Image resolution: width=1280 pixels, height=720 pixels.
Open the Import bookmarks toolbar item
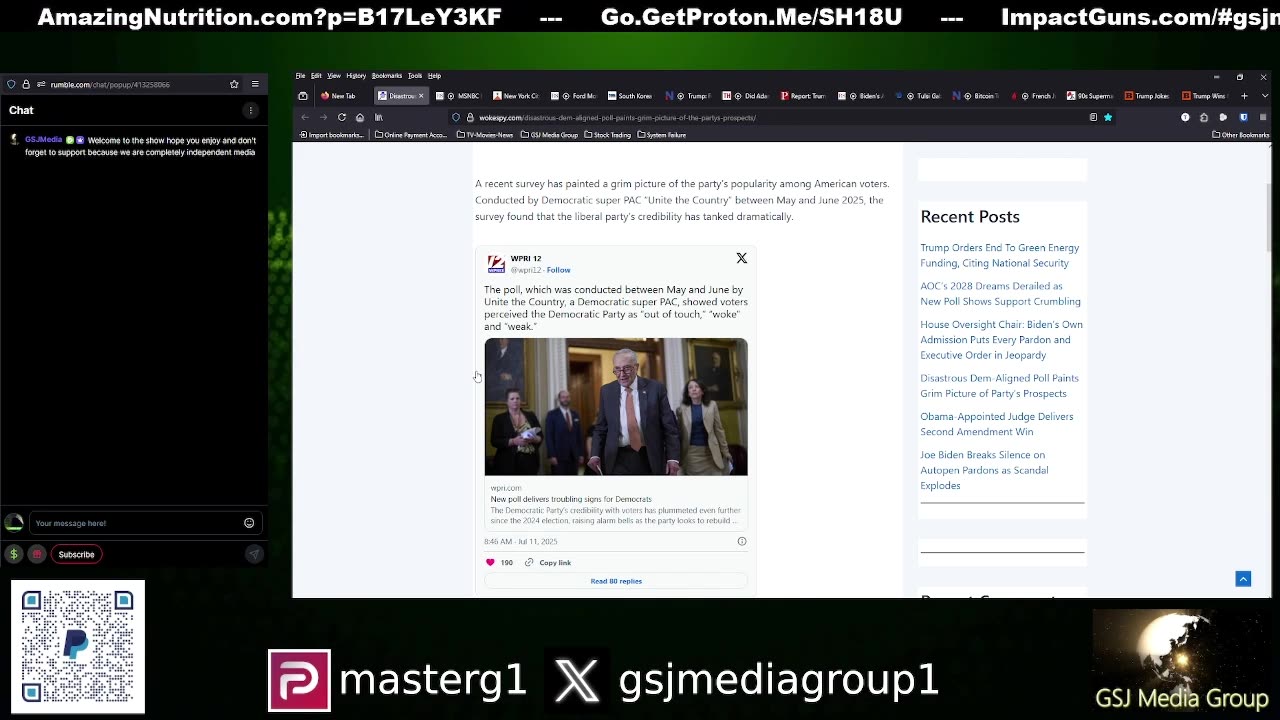331,135
